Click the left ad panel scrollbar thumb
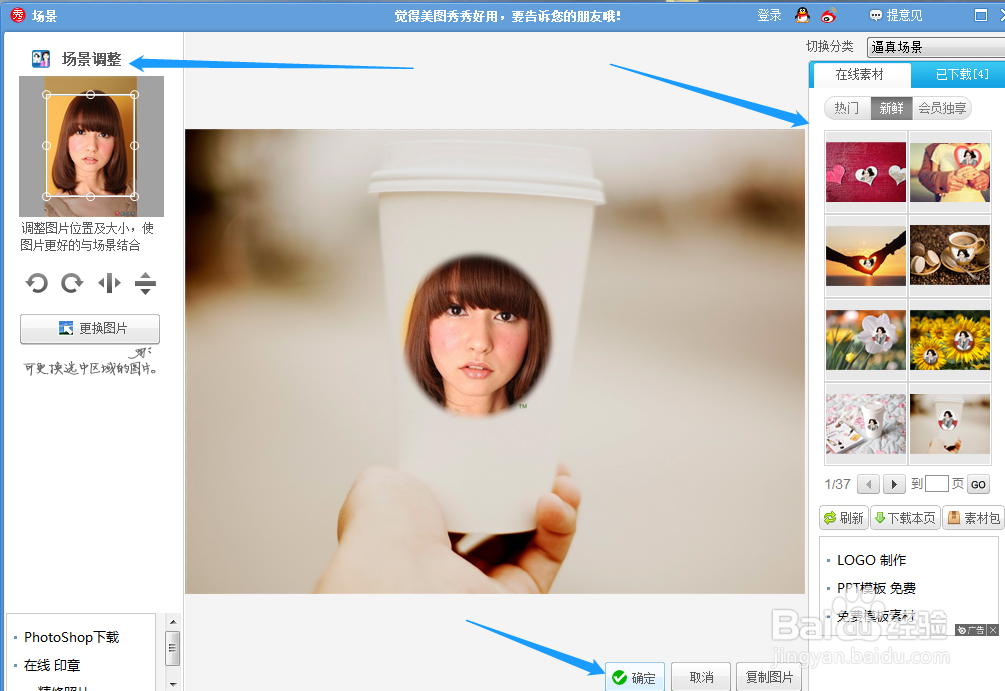The image size is (1005, 691). tap(172, 648)
